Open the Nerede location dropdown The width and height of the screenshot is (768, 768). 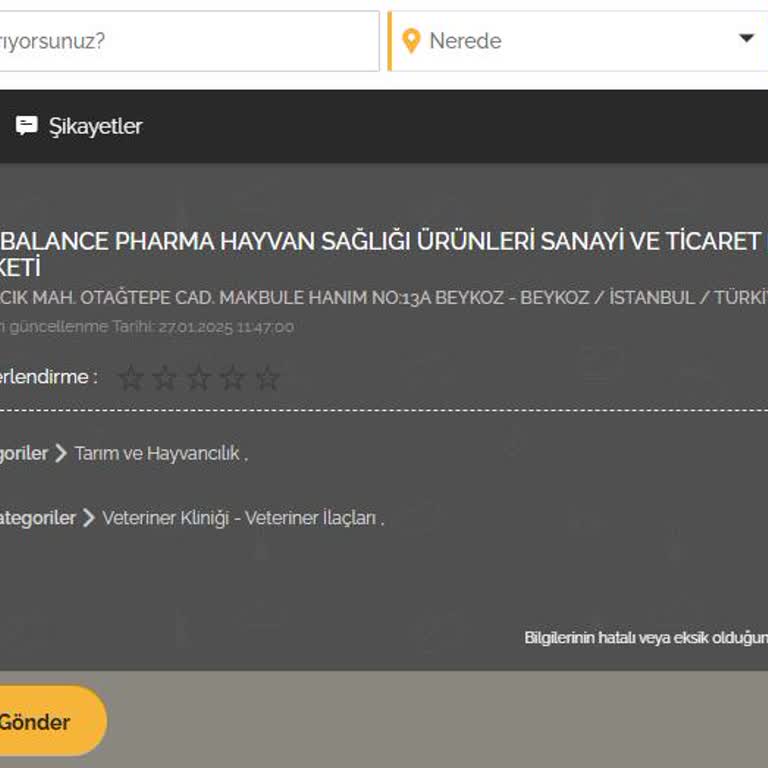pyautogui.click(x=578, y=41)
